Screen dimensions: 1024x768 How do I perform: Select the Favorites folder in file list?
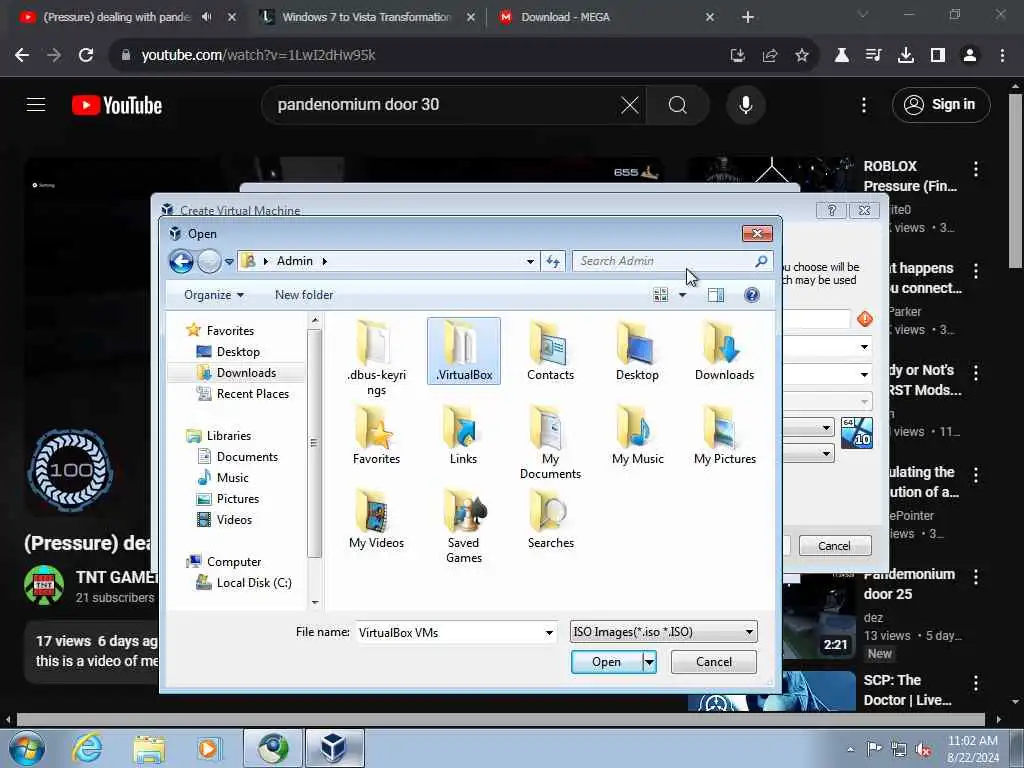tap(376, 434)
